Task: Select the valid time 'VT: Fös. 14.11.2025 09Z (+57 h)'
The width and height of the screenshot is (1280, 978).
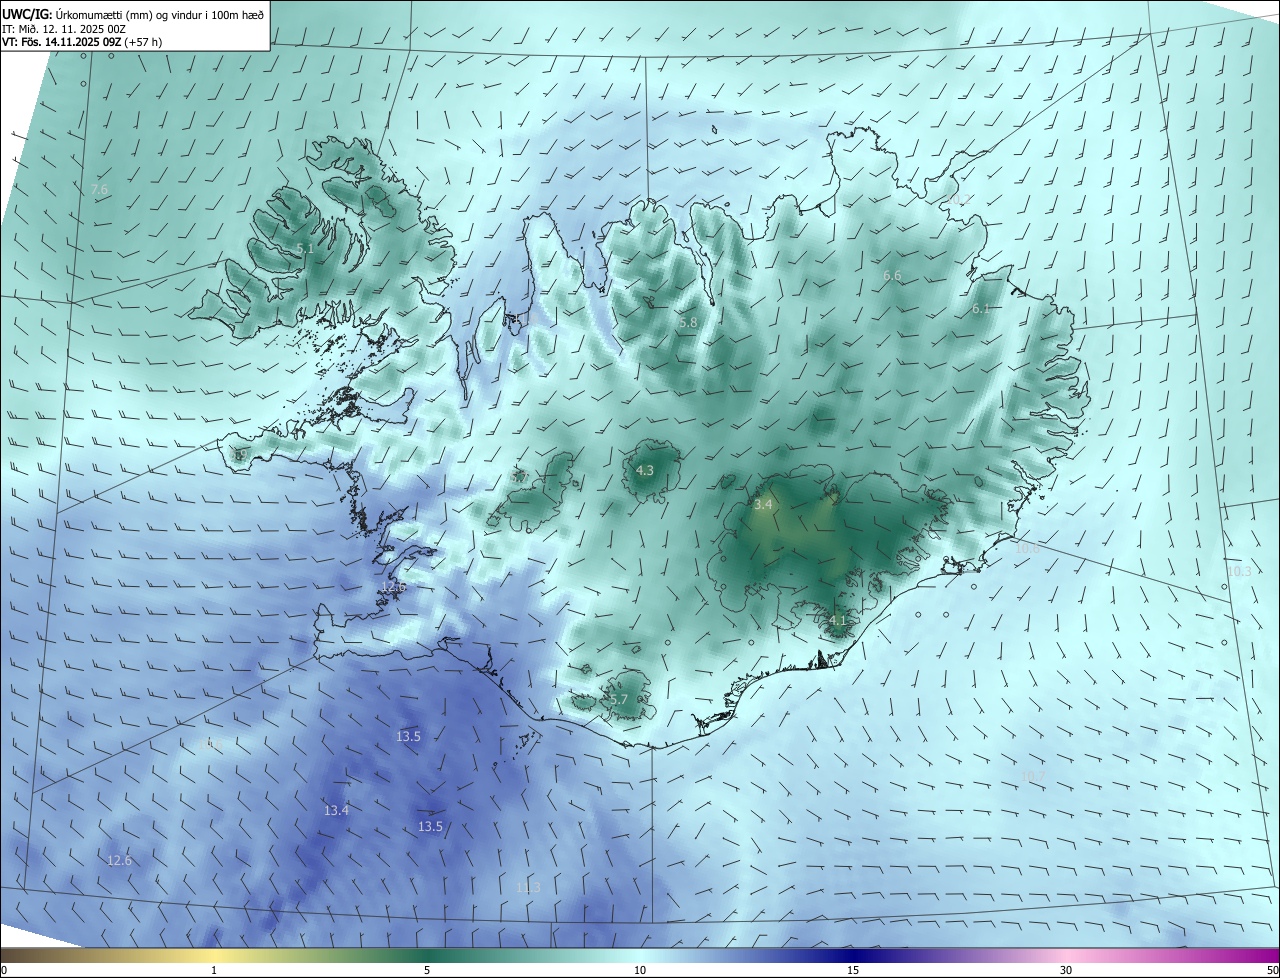Action: click(x=82, y=43)
